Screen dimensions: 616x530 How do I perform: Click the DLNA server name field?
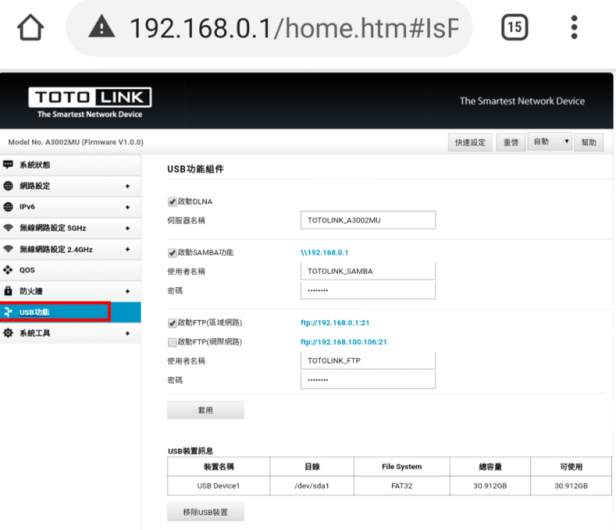point(368,220)
